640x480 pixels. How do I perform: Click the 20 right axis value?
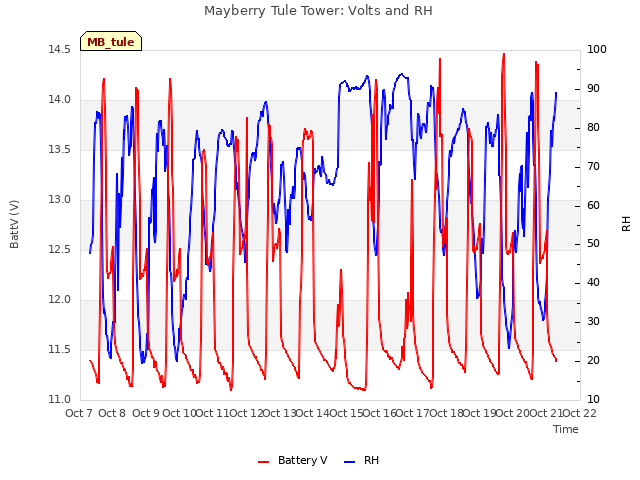tap(593, 360)
